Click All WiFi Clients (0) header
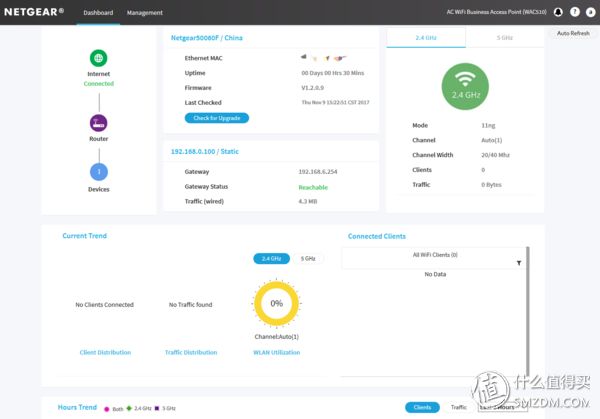 pos(435,255)
